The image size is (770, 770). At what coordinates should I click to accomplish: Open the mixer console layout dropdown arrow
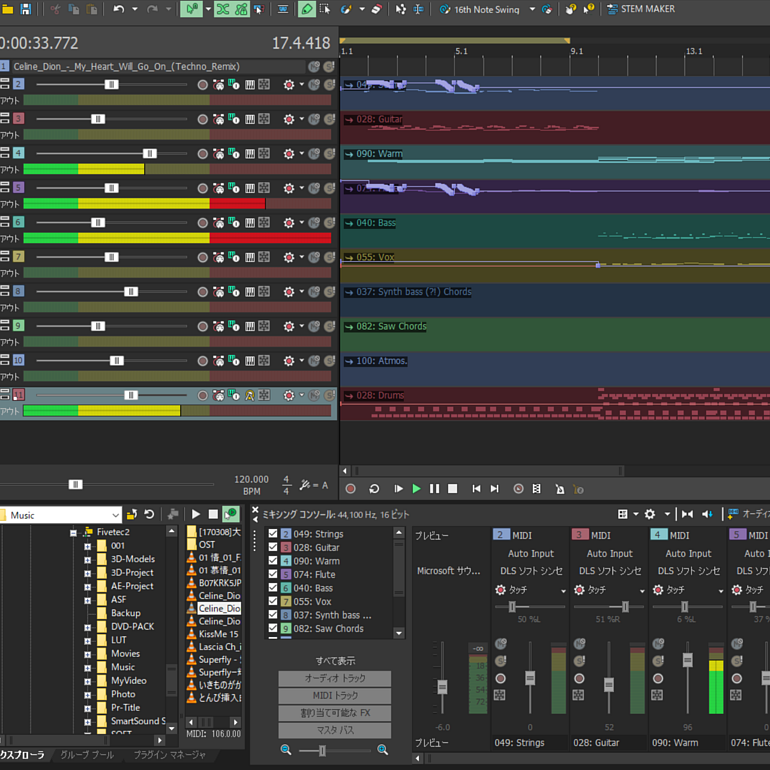point(635,514)
